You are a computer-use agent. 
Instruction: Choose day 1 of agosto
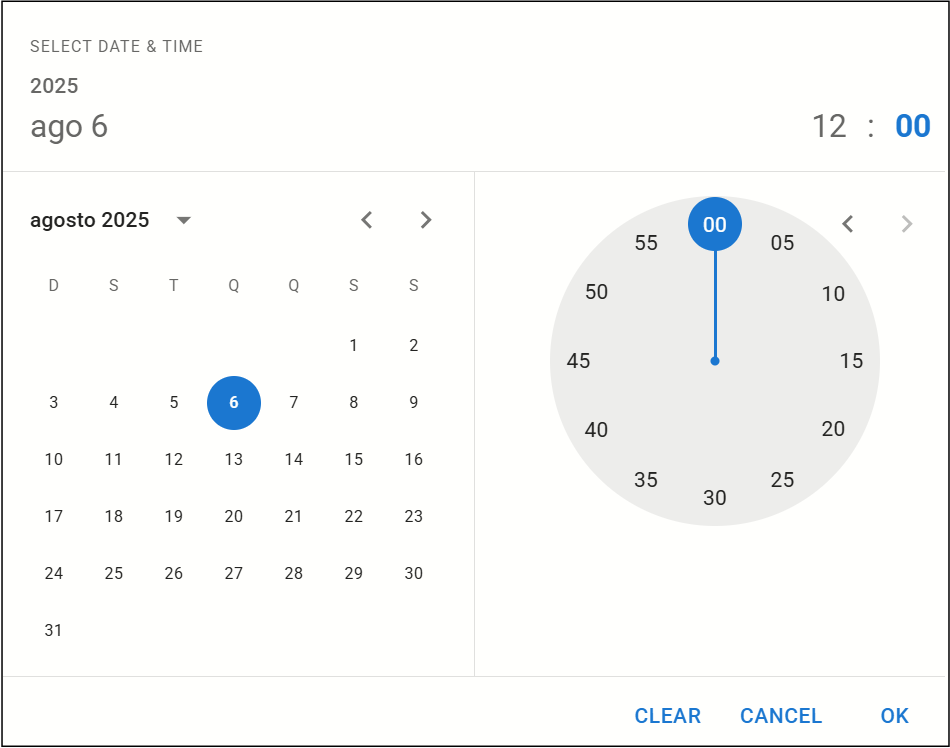click(x=354, y=346)
